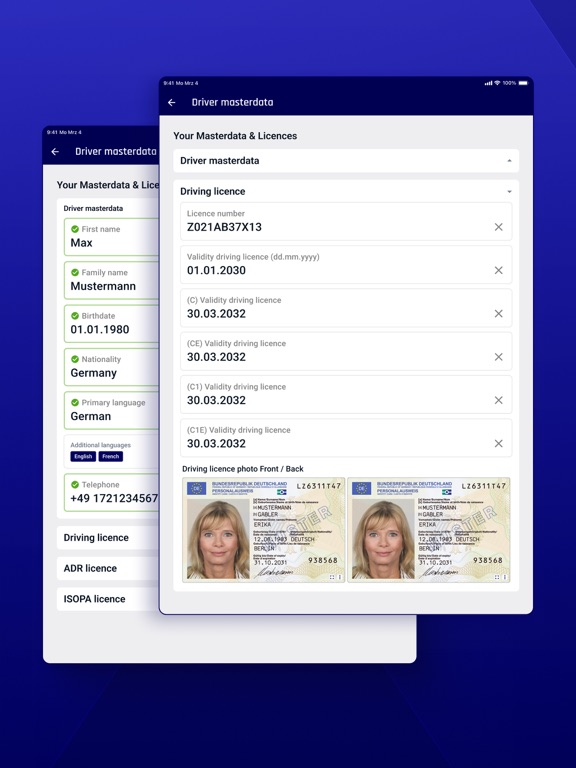Screen dimensions: 576x768
Task: Edit the First name field Max
Action: point(111,237)
